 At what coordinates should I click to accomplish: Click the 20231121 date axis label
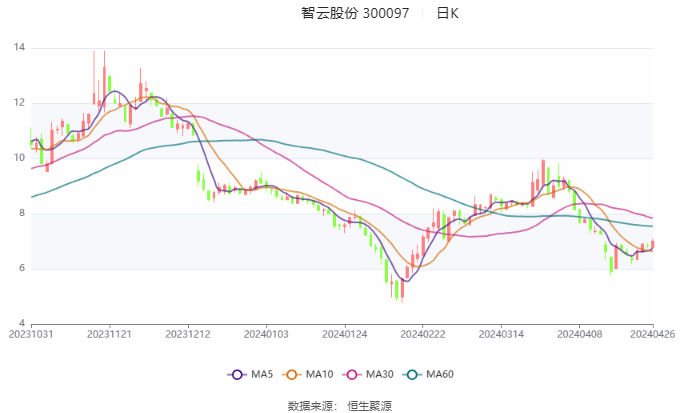click(x=109, y=334)
